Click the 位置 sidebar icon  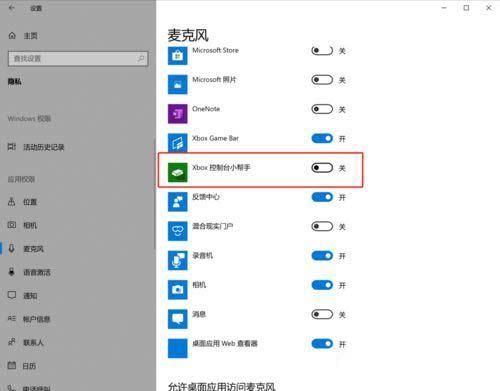pyautogui.click(x=12, y=201)
